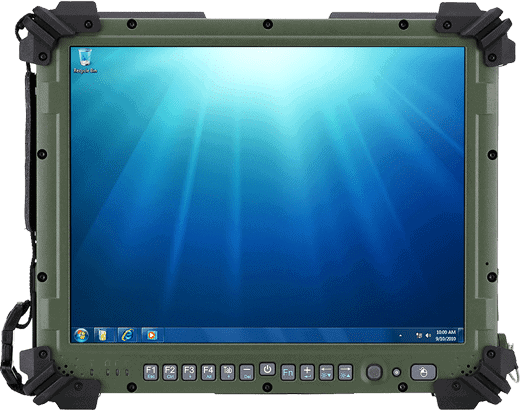This screenshot has width=520, height=410.
Task: Click the taskbar clock showing 10:00 AM
Action: [446, 335]
